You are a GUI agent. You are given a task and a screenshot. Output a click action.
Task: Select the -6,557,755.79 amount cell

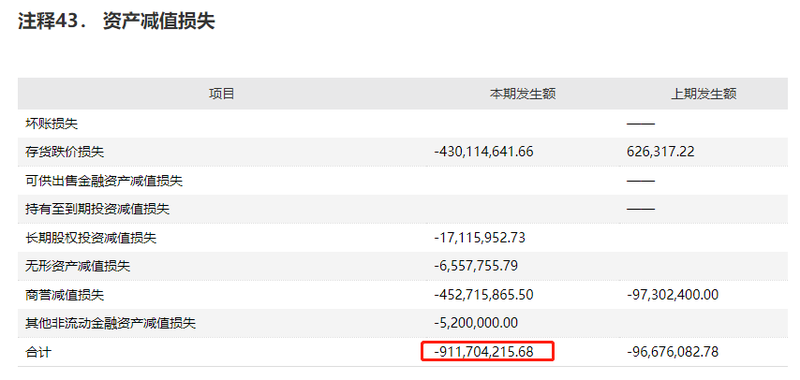coord(476,266)
